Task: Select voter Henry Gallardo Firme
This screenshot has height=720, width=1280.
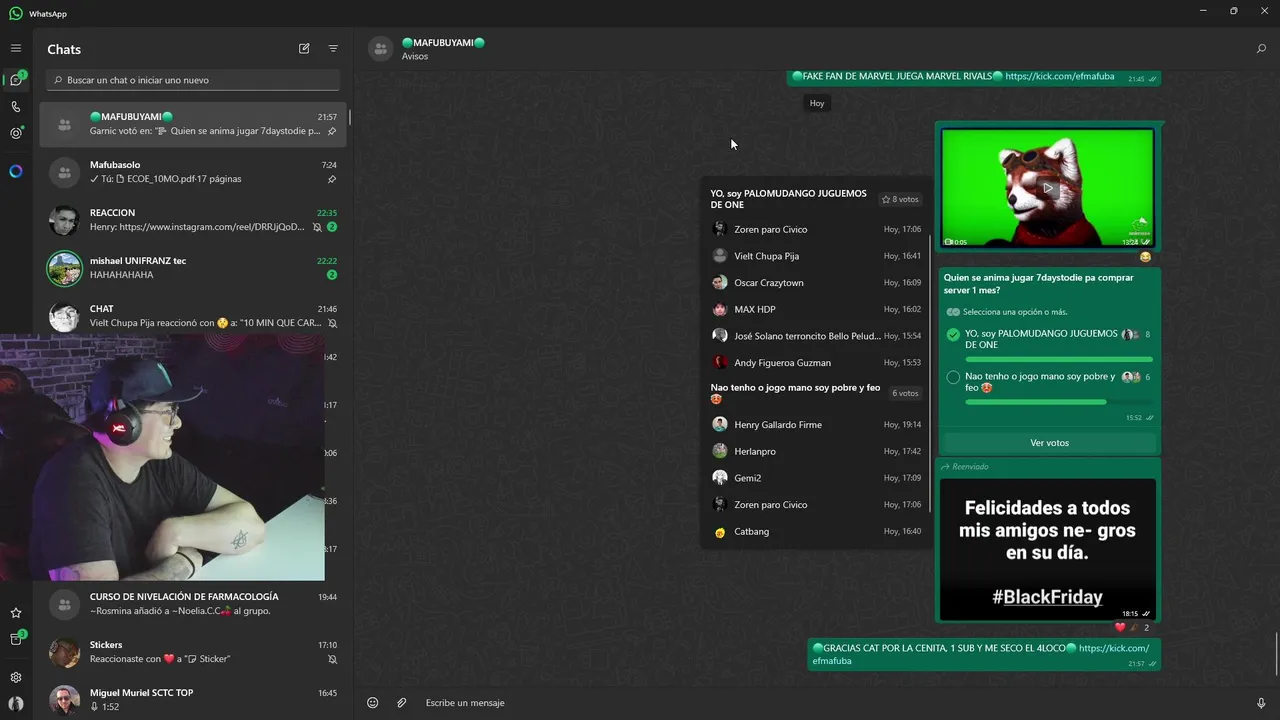Action: [x=816, y=425]
